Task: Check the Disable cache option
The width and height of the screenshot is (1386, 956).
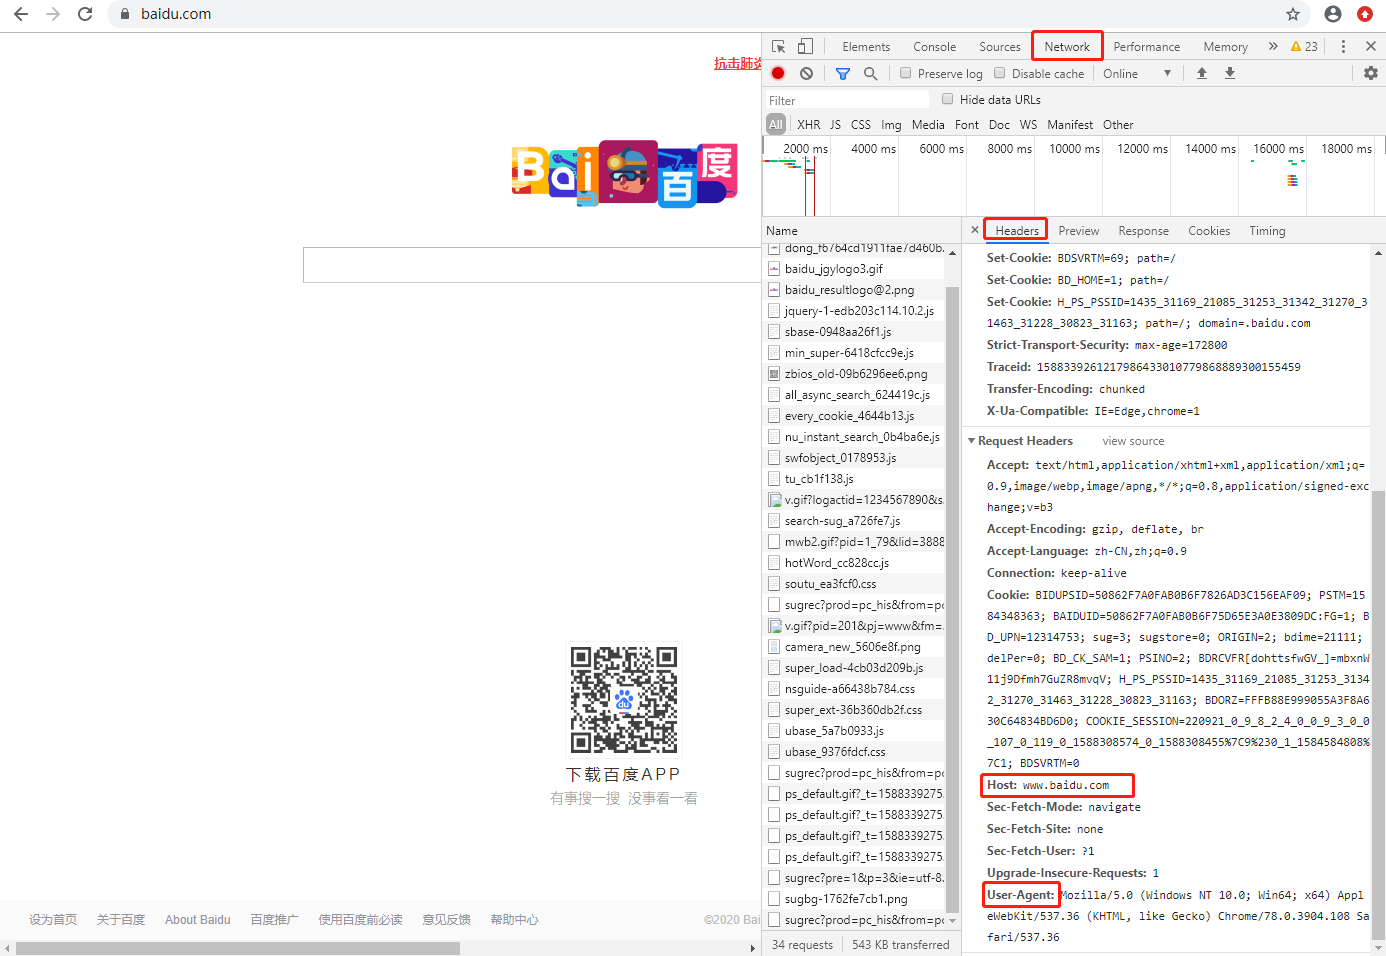Action: tap(999, 73)
